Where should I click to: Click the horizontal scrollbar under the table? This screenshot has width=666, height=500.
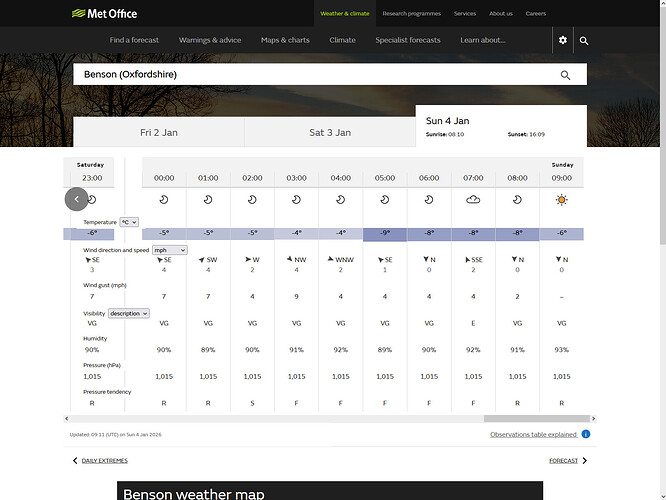pyautogui.click(x=528, y=419)
